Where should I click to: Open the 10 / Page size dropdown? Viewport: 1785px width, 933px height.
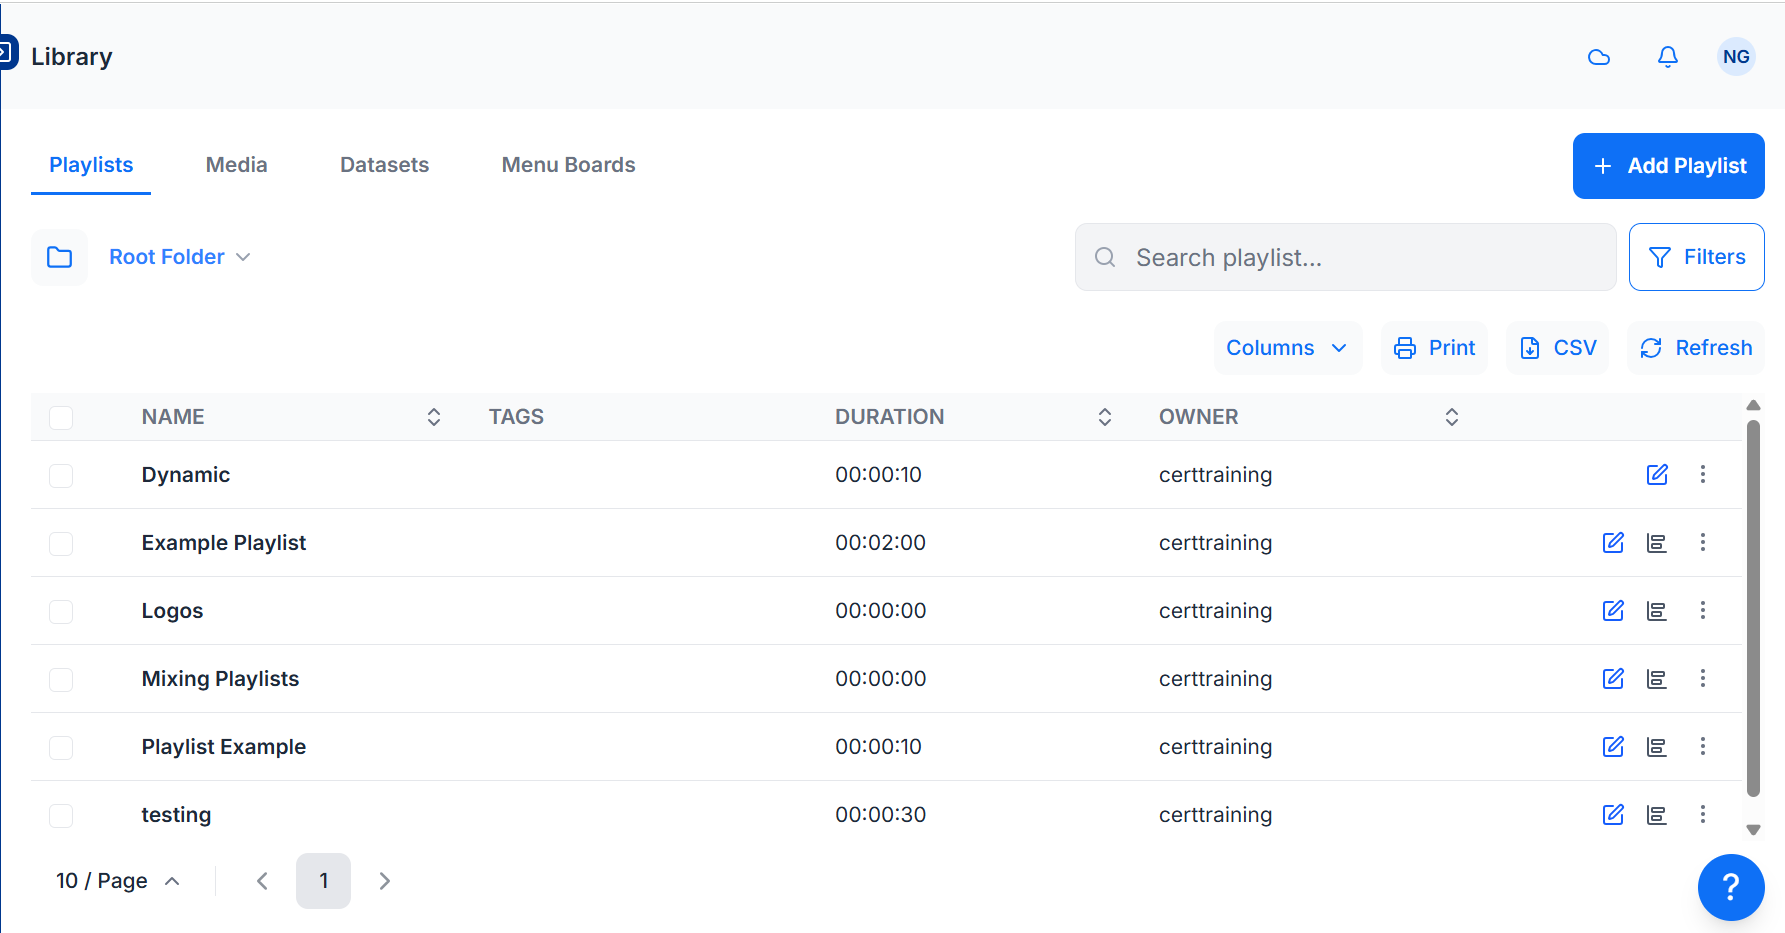click(118, 881)
